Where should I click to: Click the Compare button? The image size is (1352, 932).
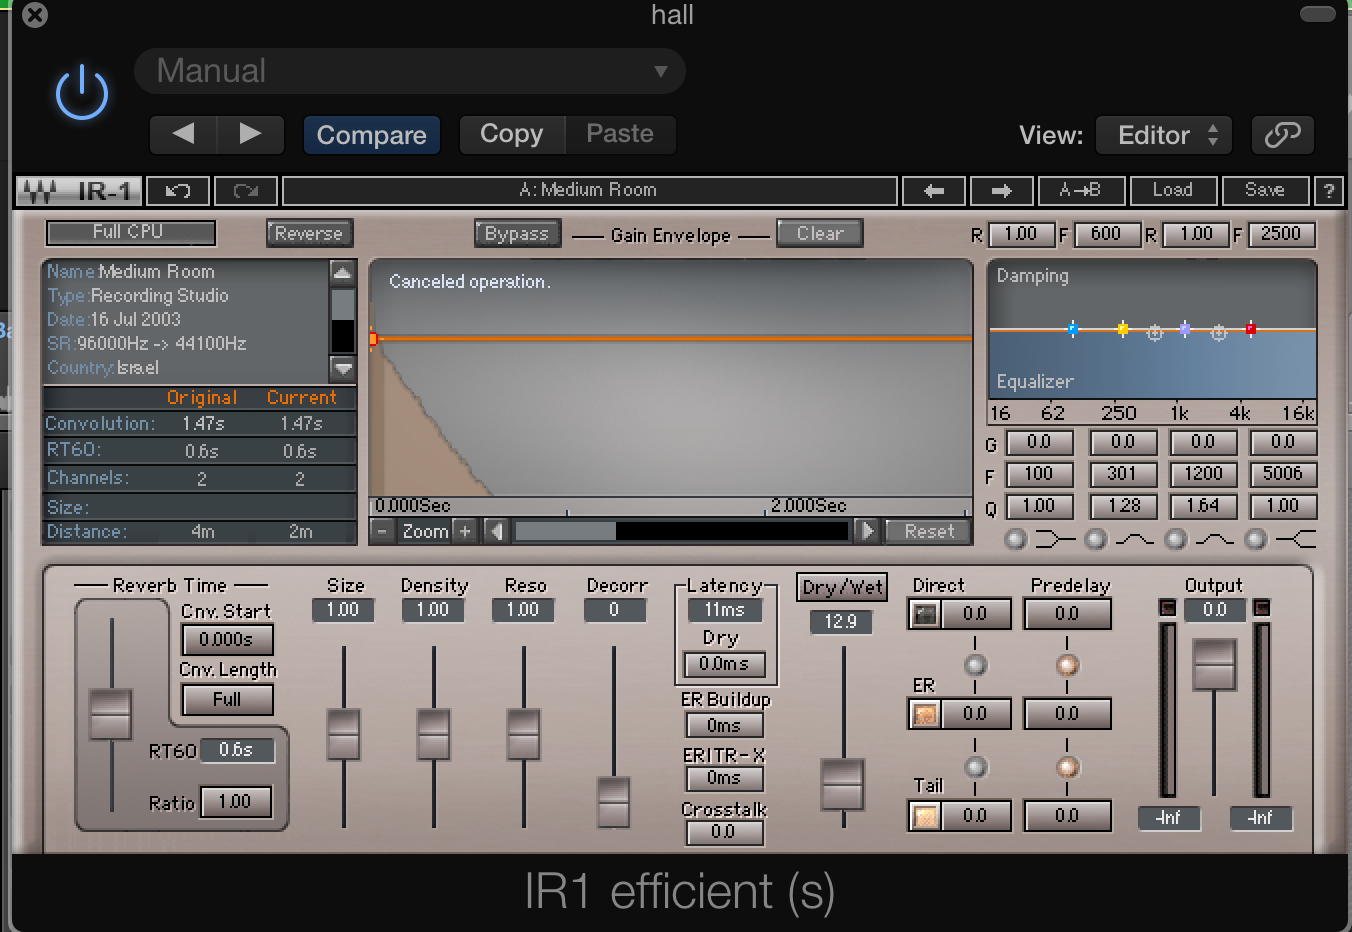click(x=371, y=135)
